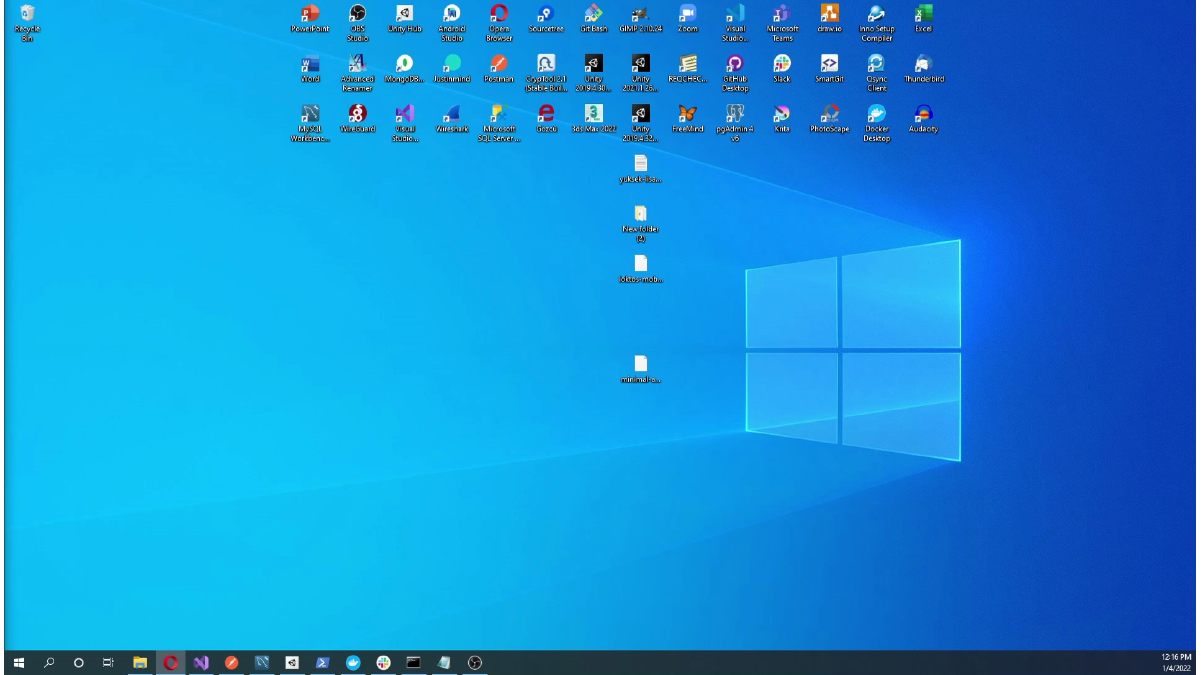Click the GIMP 2.10.24 desktop icon
The height and width of the screenshot is (675, 1201).
point(640,18)
